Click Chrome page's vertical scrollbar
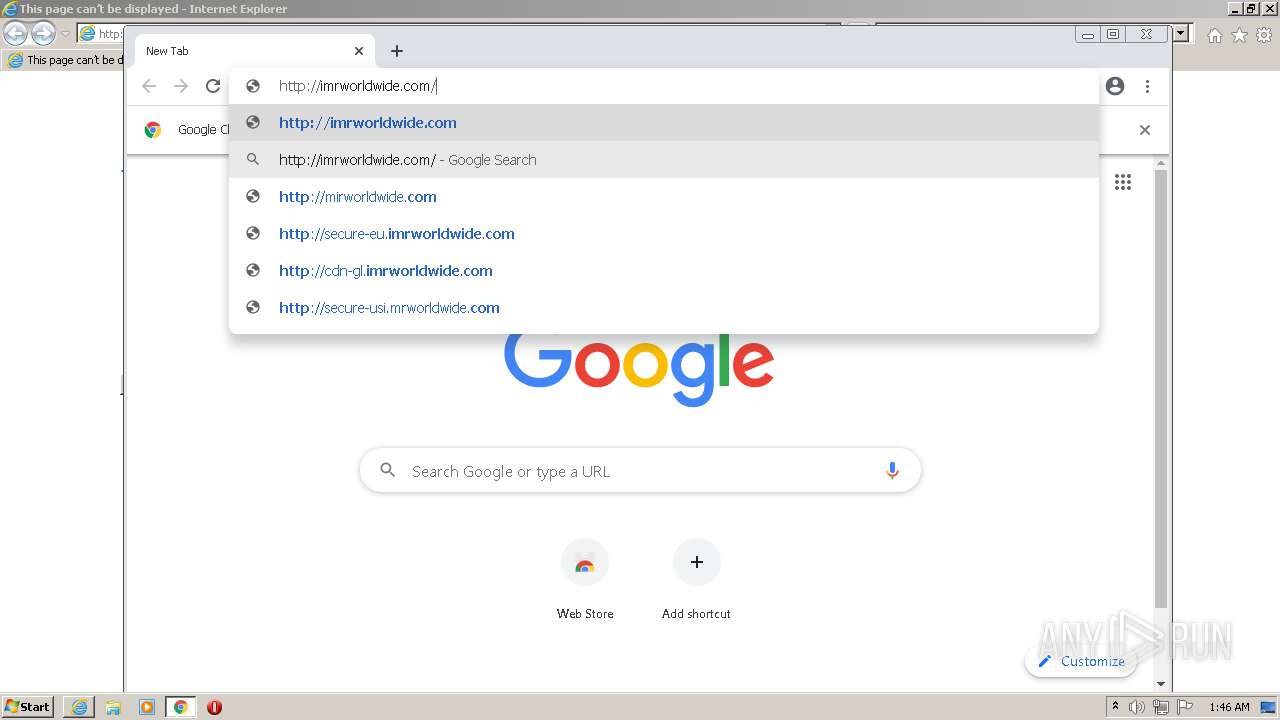 pos(1161,390)
